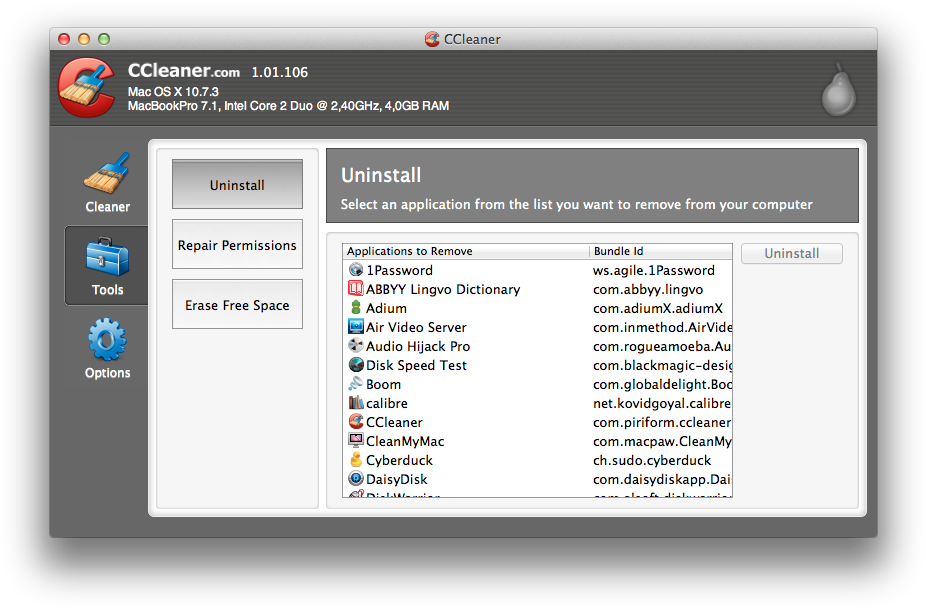Click the Cyberduck app icon
926x608 pixels.
pyautogui.click(x=356, y=459)
